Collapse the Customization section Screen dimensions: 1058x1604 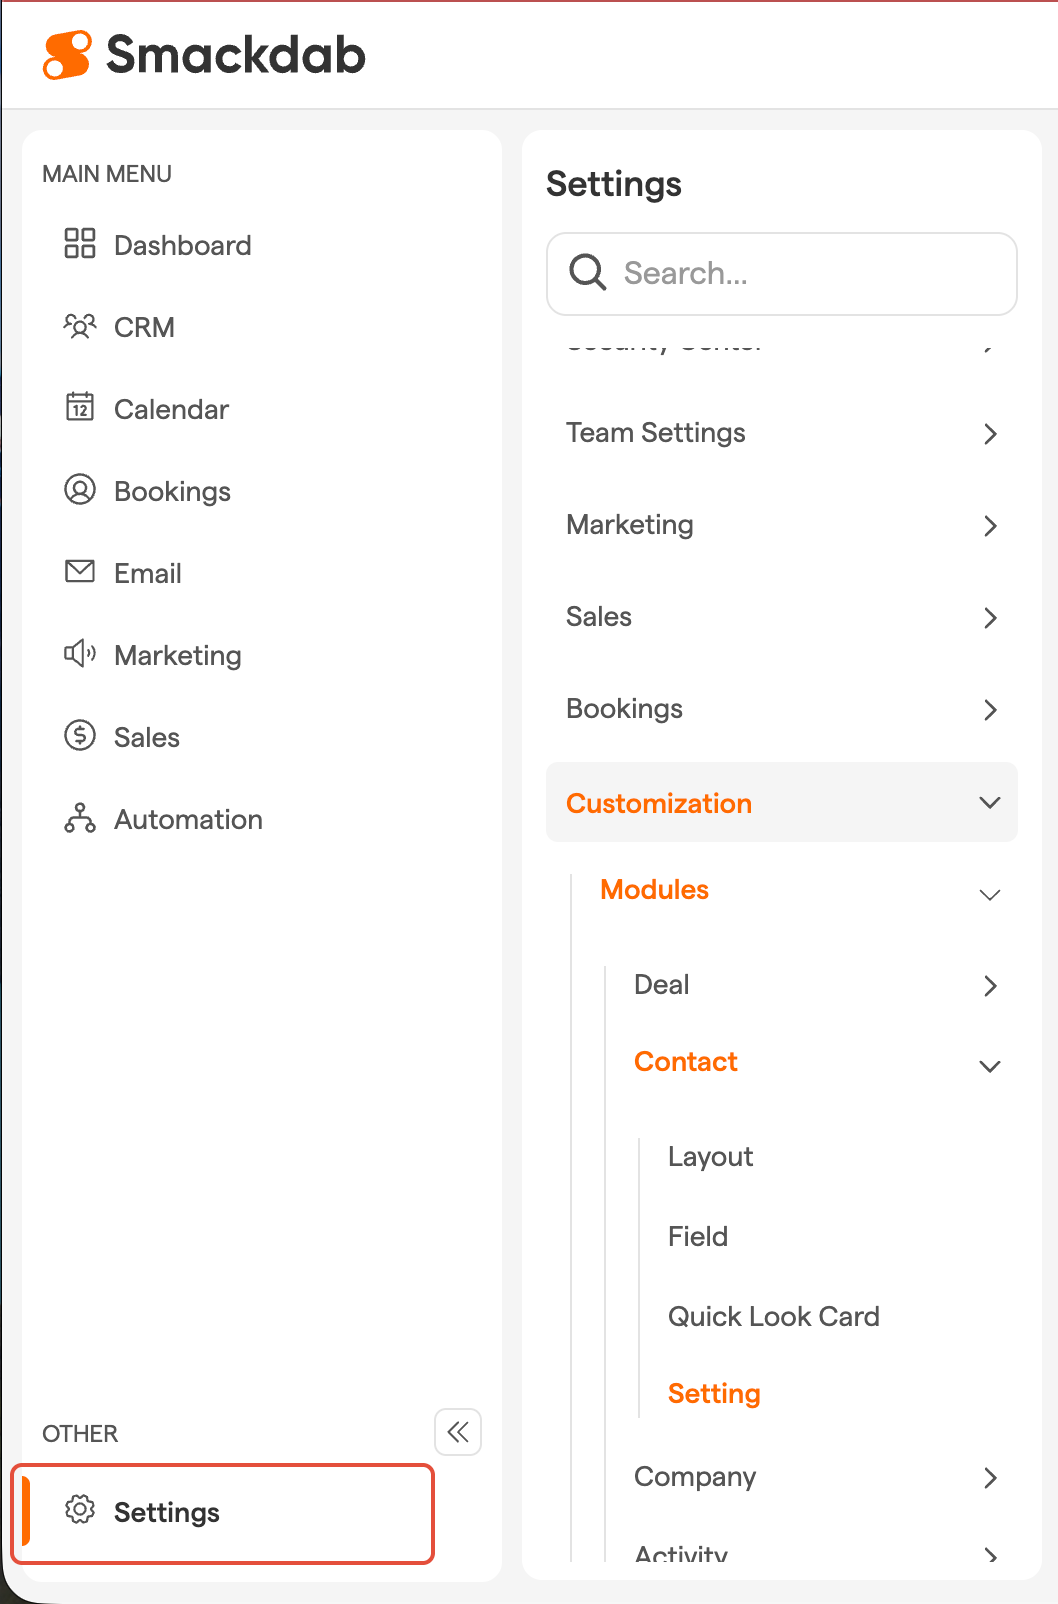pos(990,803)
